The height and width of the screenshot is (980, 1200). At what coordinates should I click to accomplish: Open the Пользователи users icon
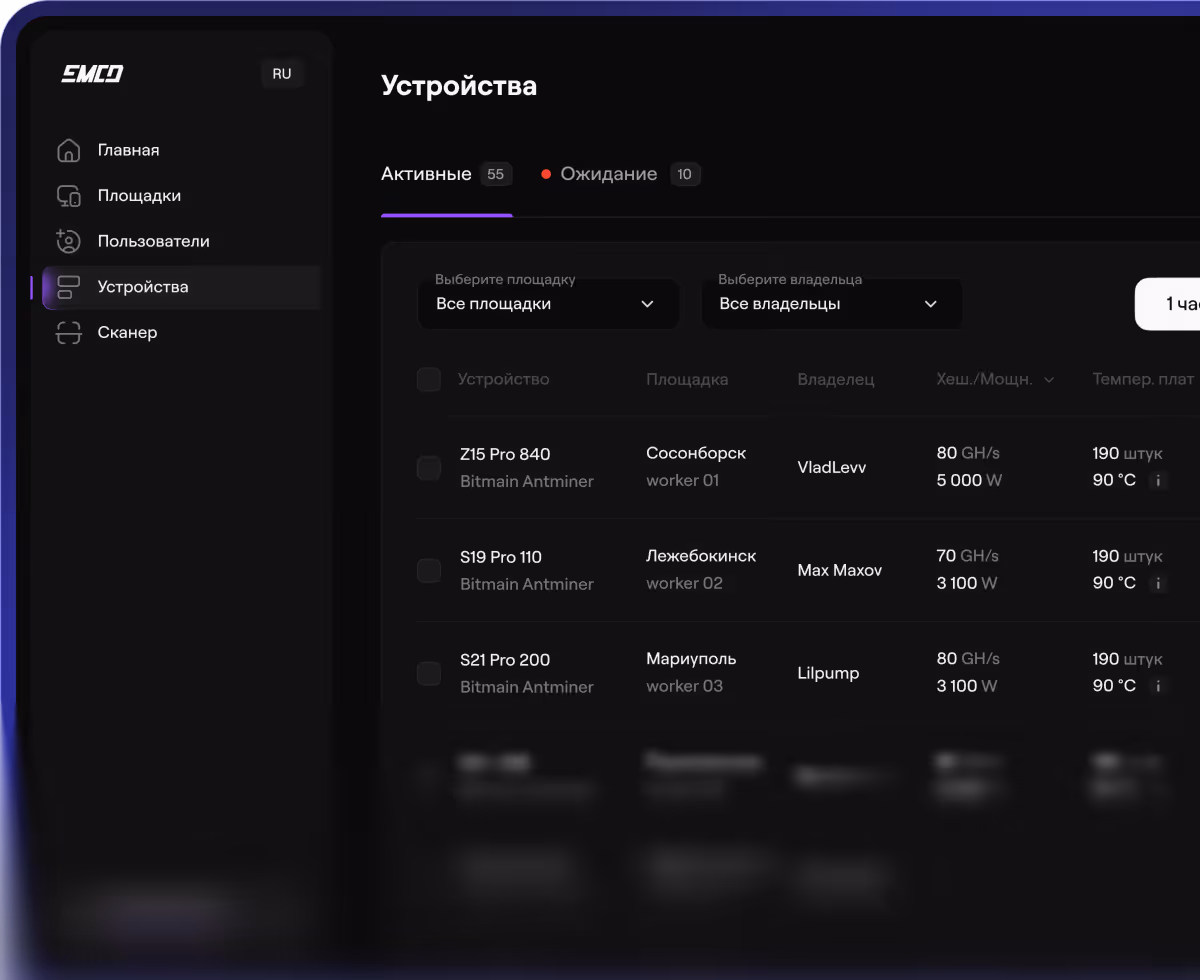point(68,241)
